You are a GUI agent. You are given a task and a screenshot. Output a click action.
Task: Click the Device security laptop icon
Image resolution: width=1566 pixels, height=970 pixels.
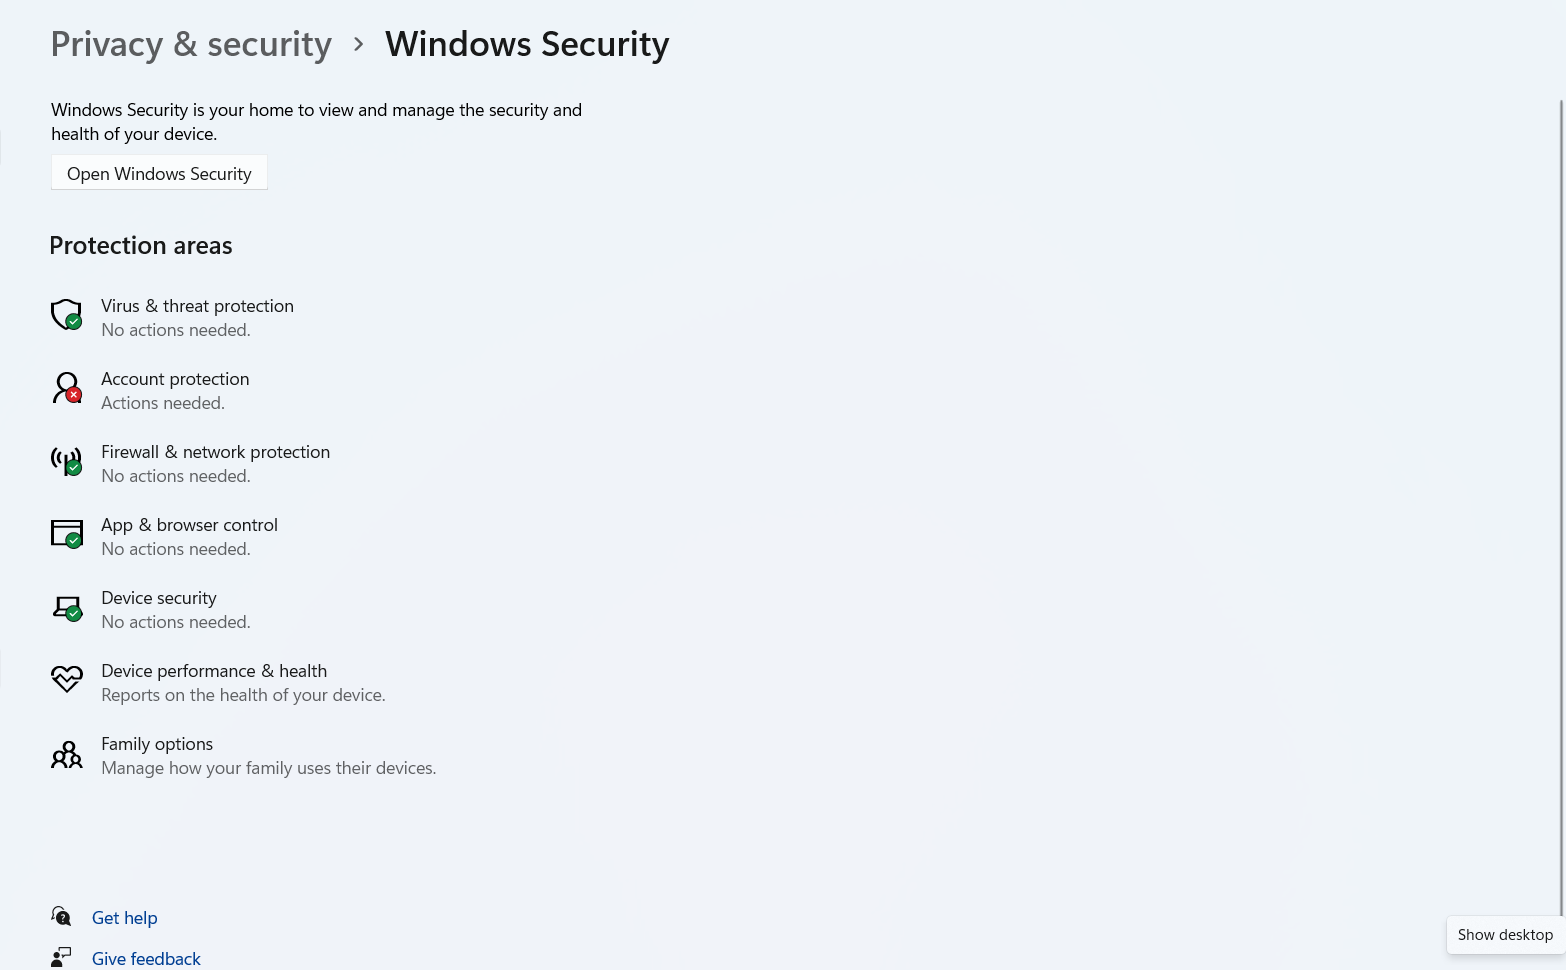click(x=66, y=607)
